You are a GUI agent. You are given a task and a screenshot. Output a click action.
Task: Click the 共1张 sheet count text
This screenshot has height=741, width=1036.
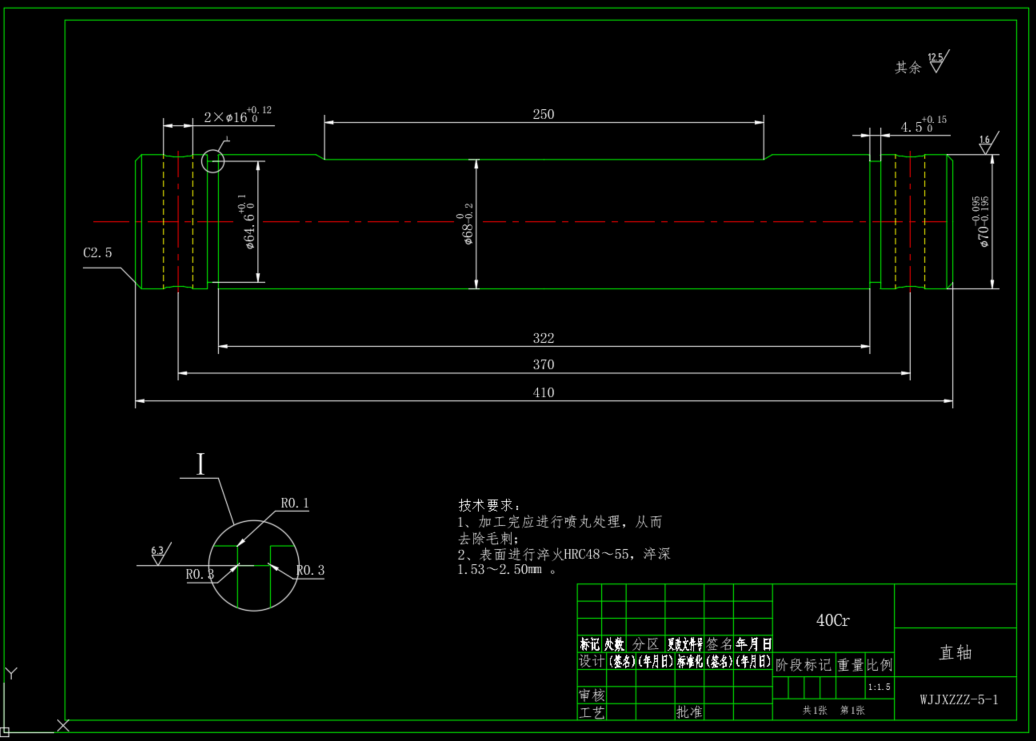coord(815,711)
